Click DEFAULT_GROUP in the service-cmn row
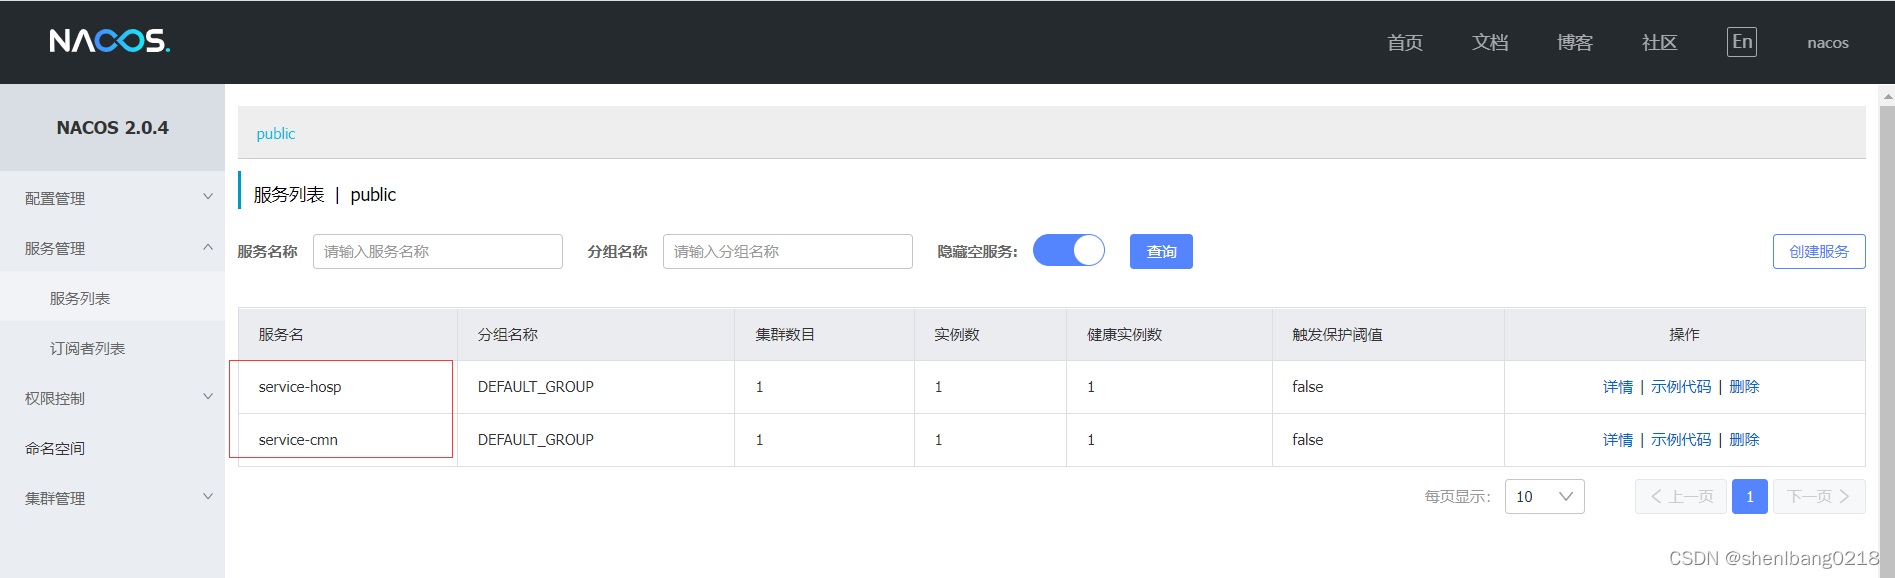The image size is (1895, 578). coord(536,440)
